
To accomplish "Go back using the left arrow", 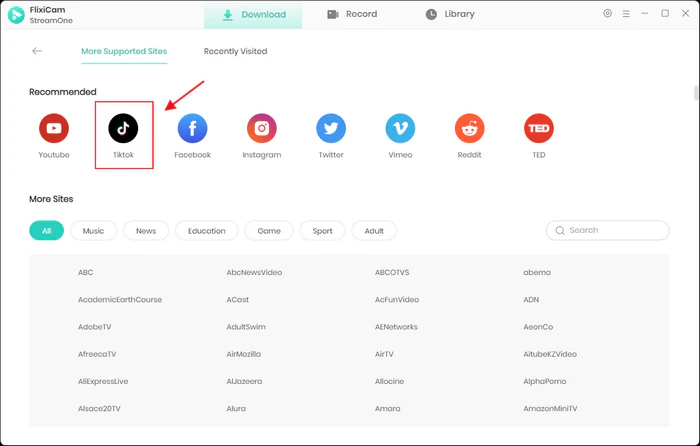I will 37,51.
